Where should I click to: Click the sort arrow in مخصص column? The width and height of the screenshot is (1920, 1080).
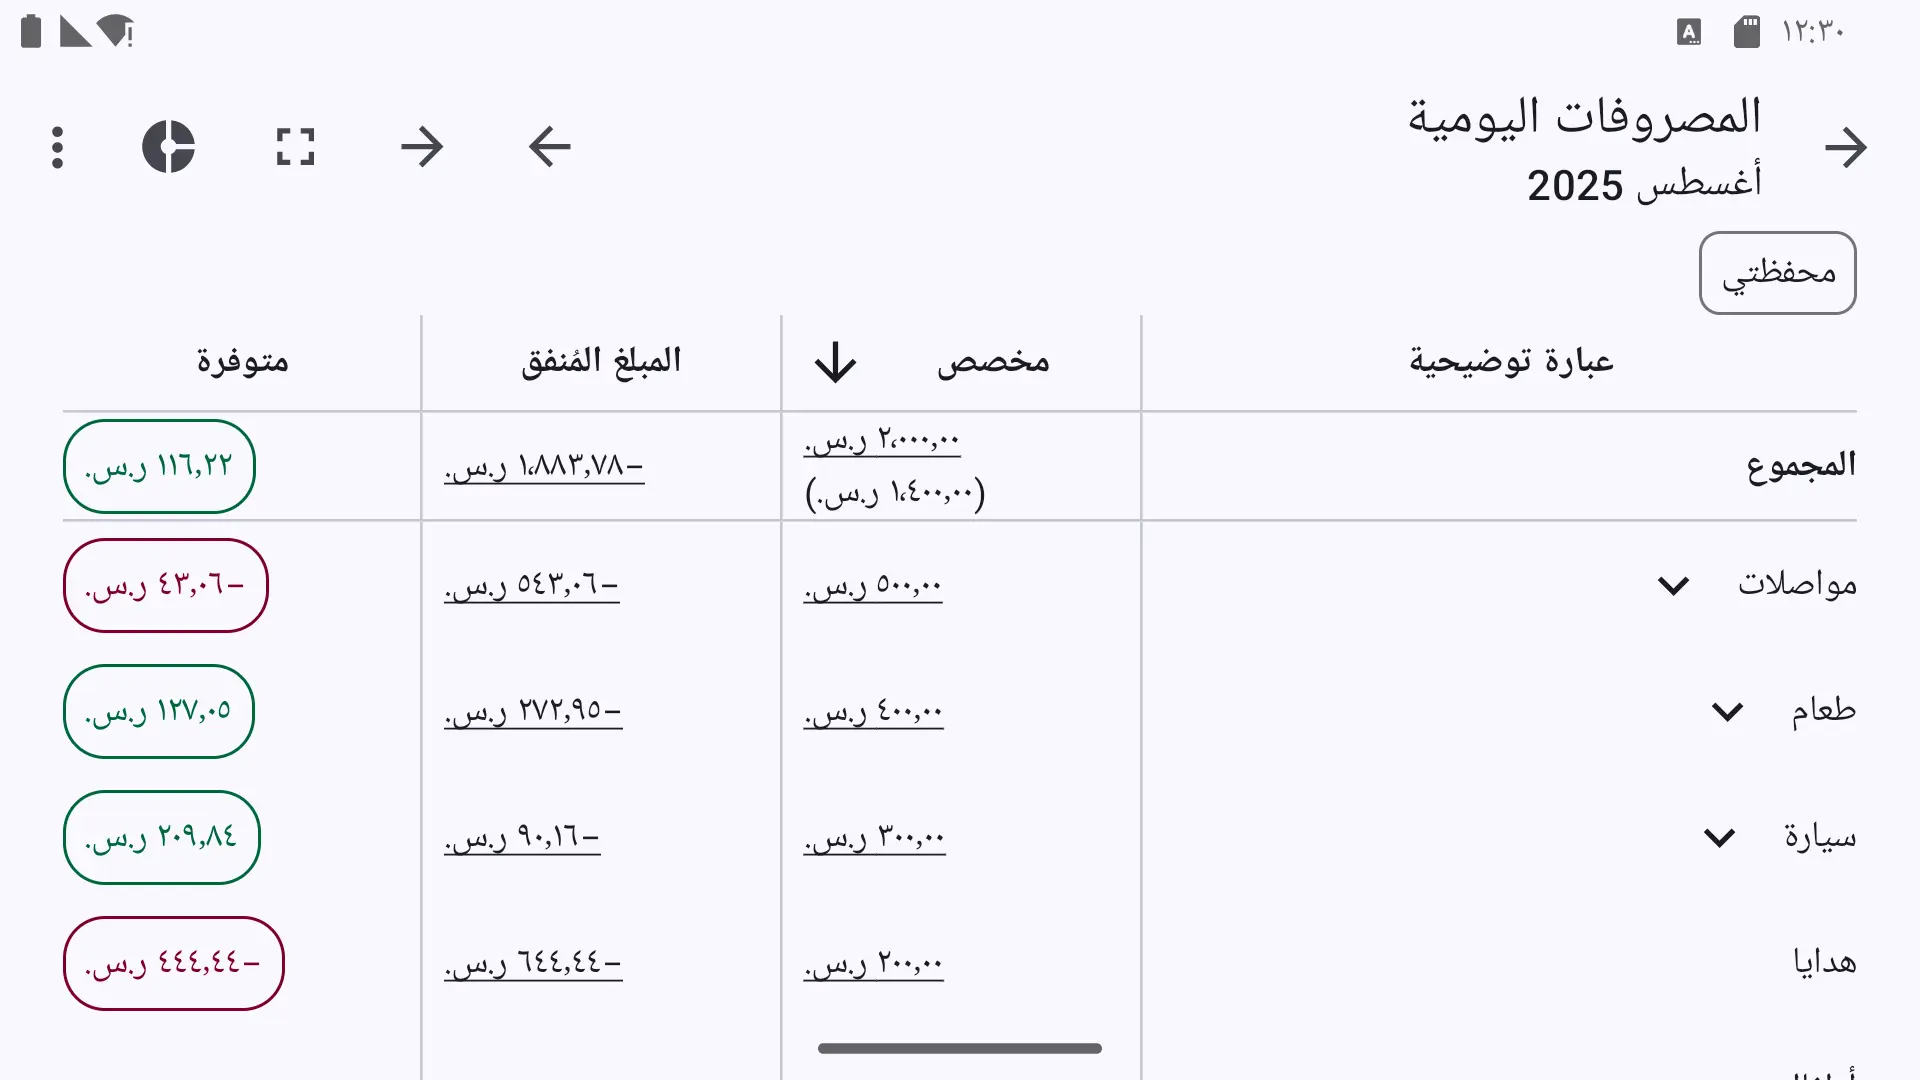[835, 362]
